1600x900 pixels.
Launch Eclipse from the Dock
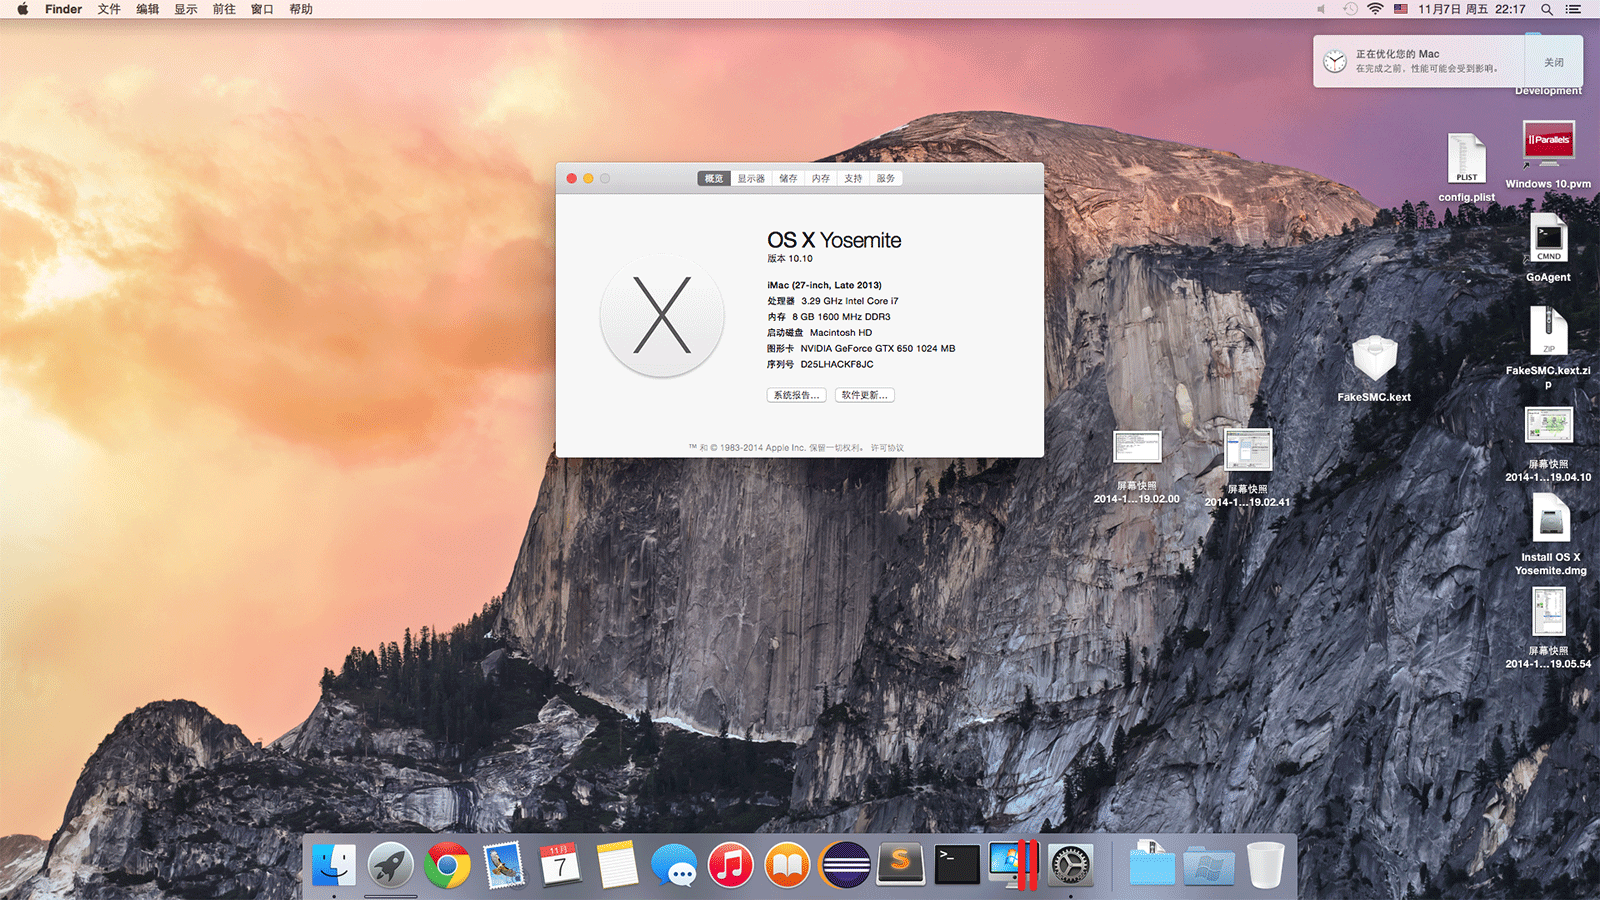844,864
